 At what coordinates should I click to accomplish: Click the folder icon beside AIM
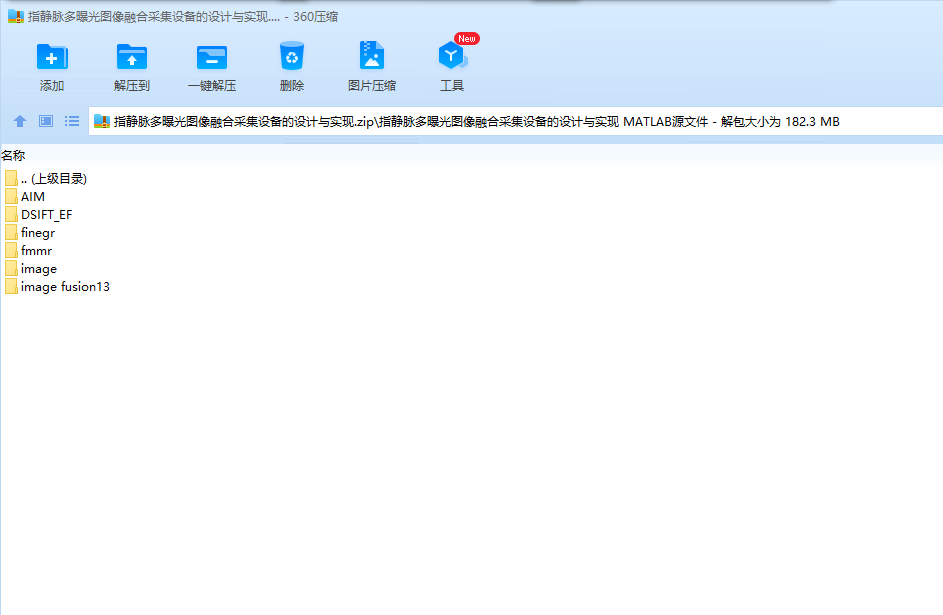click(11, 197)
